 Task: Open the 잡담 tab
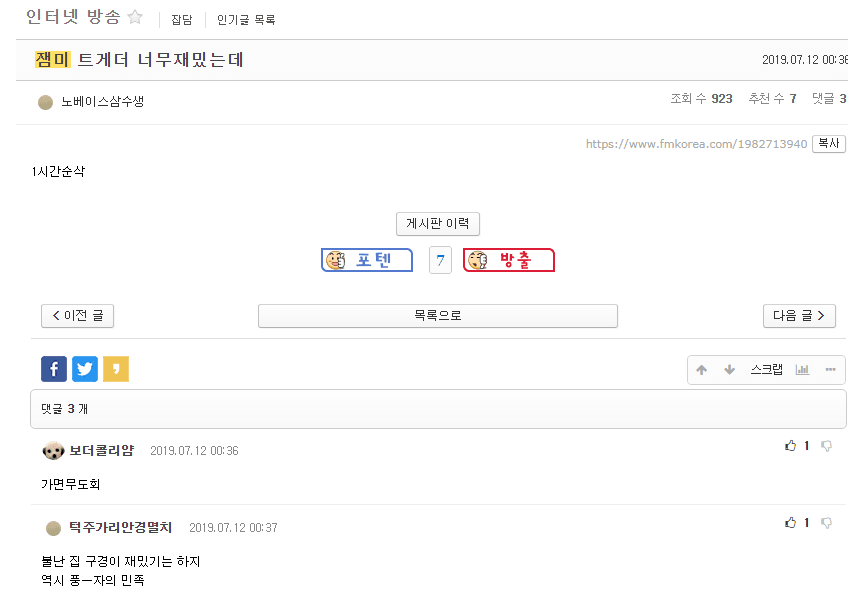coord(182,20)
